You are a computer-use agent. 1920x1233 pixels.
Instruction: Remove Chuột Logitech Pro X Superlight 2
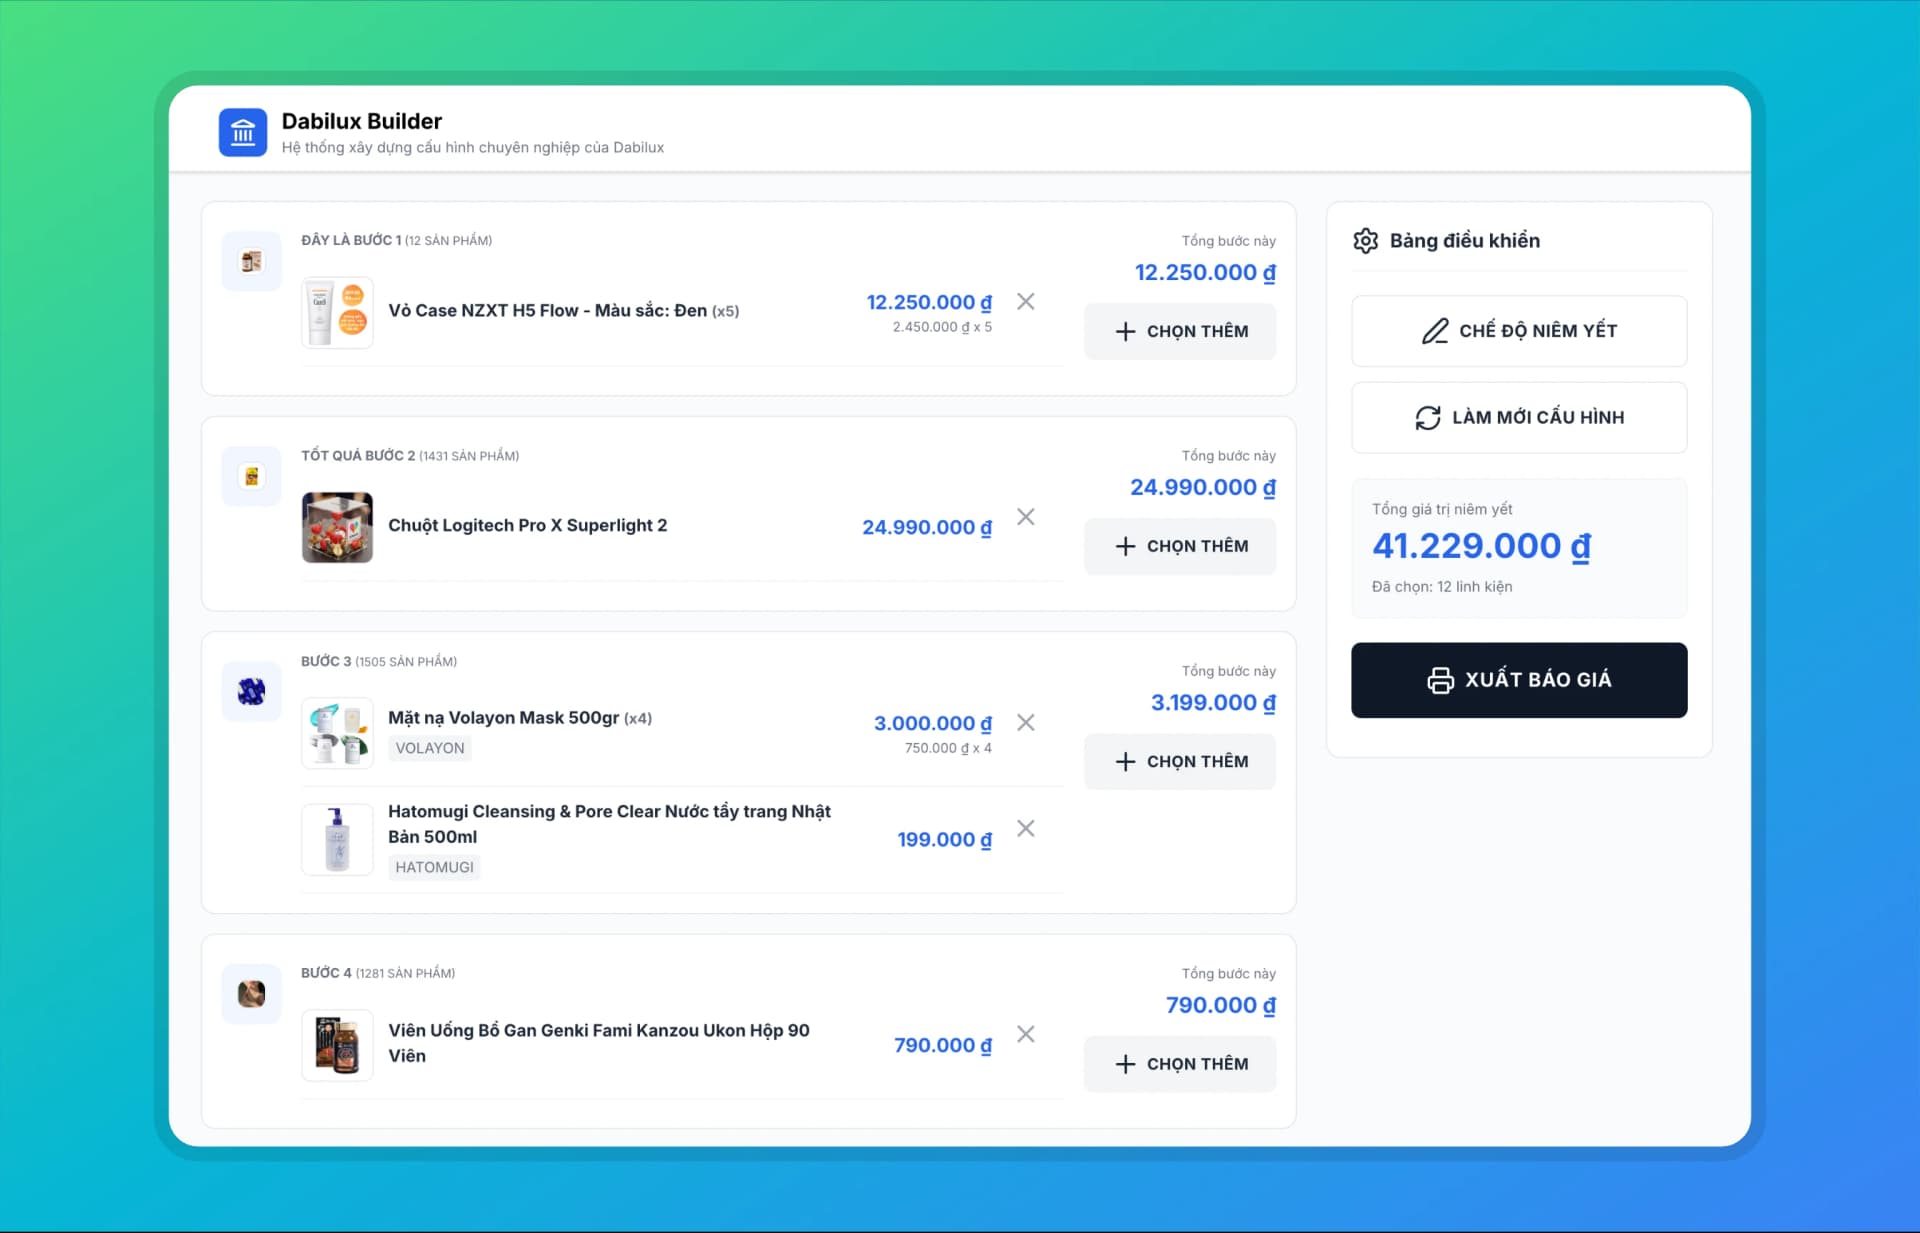click(x=1025, y=517)
